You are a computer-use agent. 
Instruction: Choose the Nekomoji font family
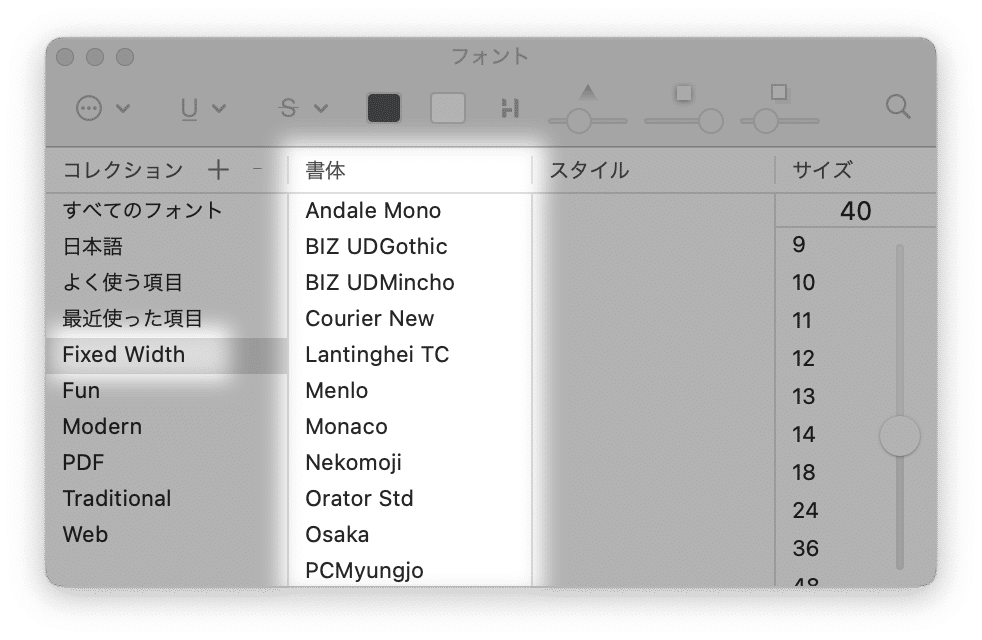[x=410, y=463]
